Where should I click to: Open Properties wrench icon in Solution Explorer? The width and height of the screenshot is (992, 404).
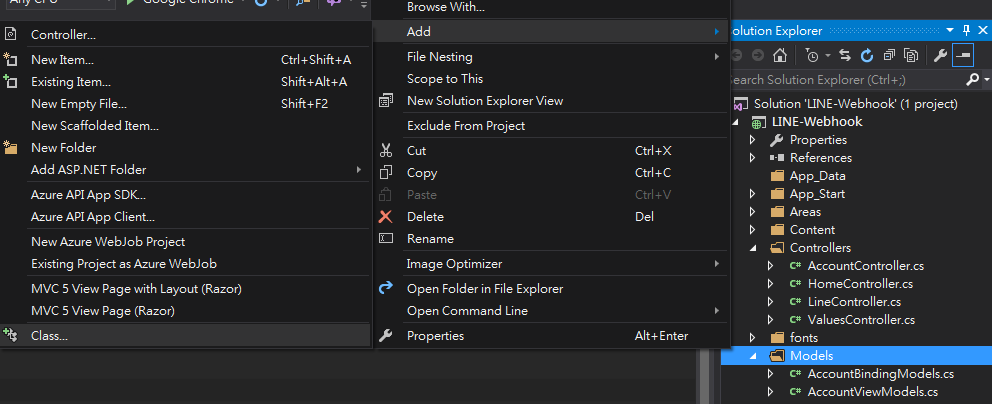940,56
